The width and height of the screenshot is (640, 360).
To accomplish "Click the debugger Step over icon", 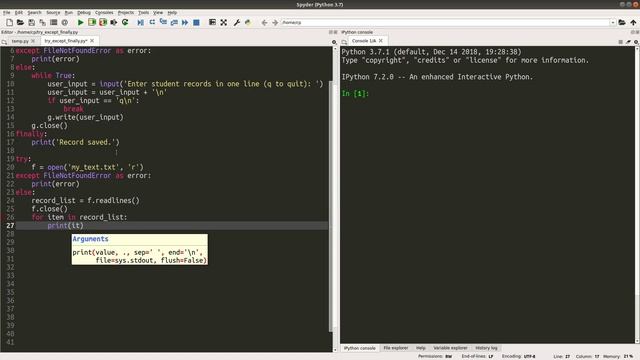I will [x=152, y=22].
